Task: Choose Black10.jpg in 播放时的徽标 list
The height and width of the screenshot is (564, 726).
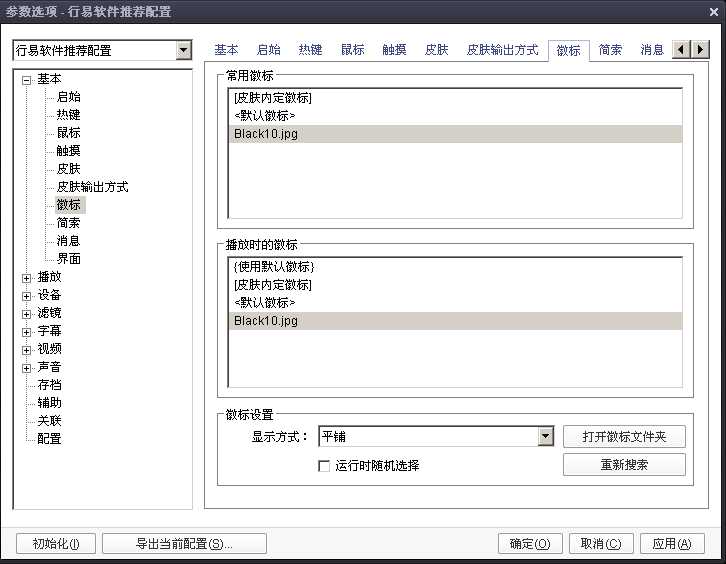Action: pos(456,321)
